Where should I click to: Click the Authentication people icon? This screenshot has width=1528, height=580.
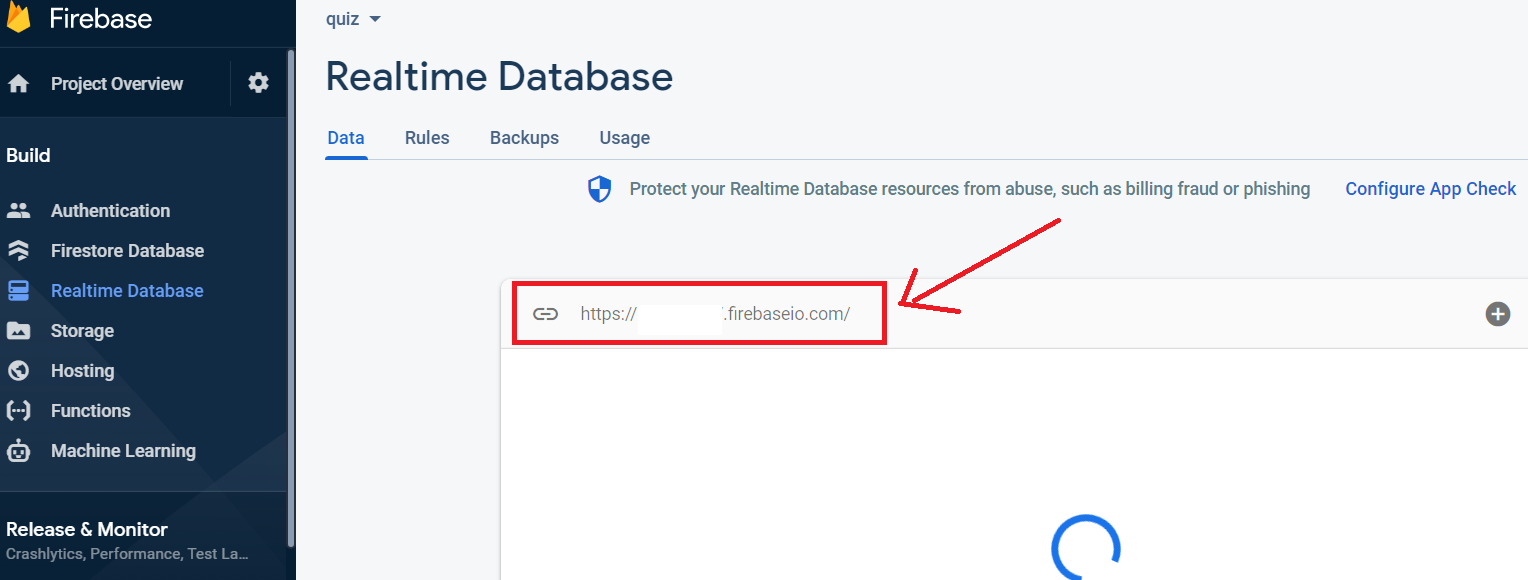coord(18,211)
